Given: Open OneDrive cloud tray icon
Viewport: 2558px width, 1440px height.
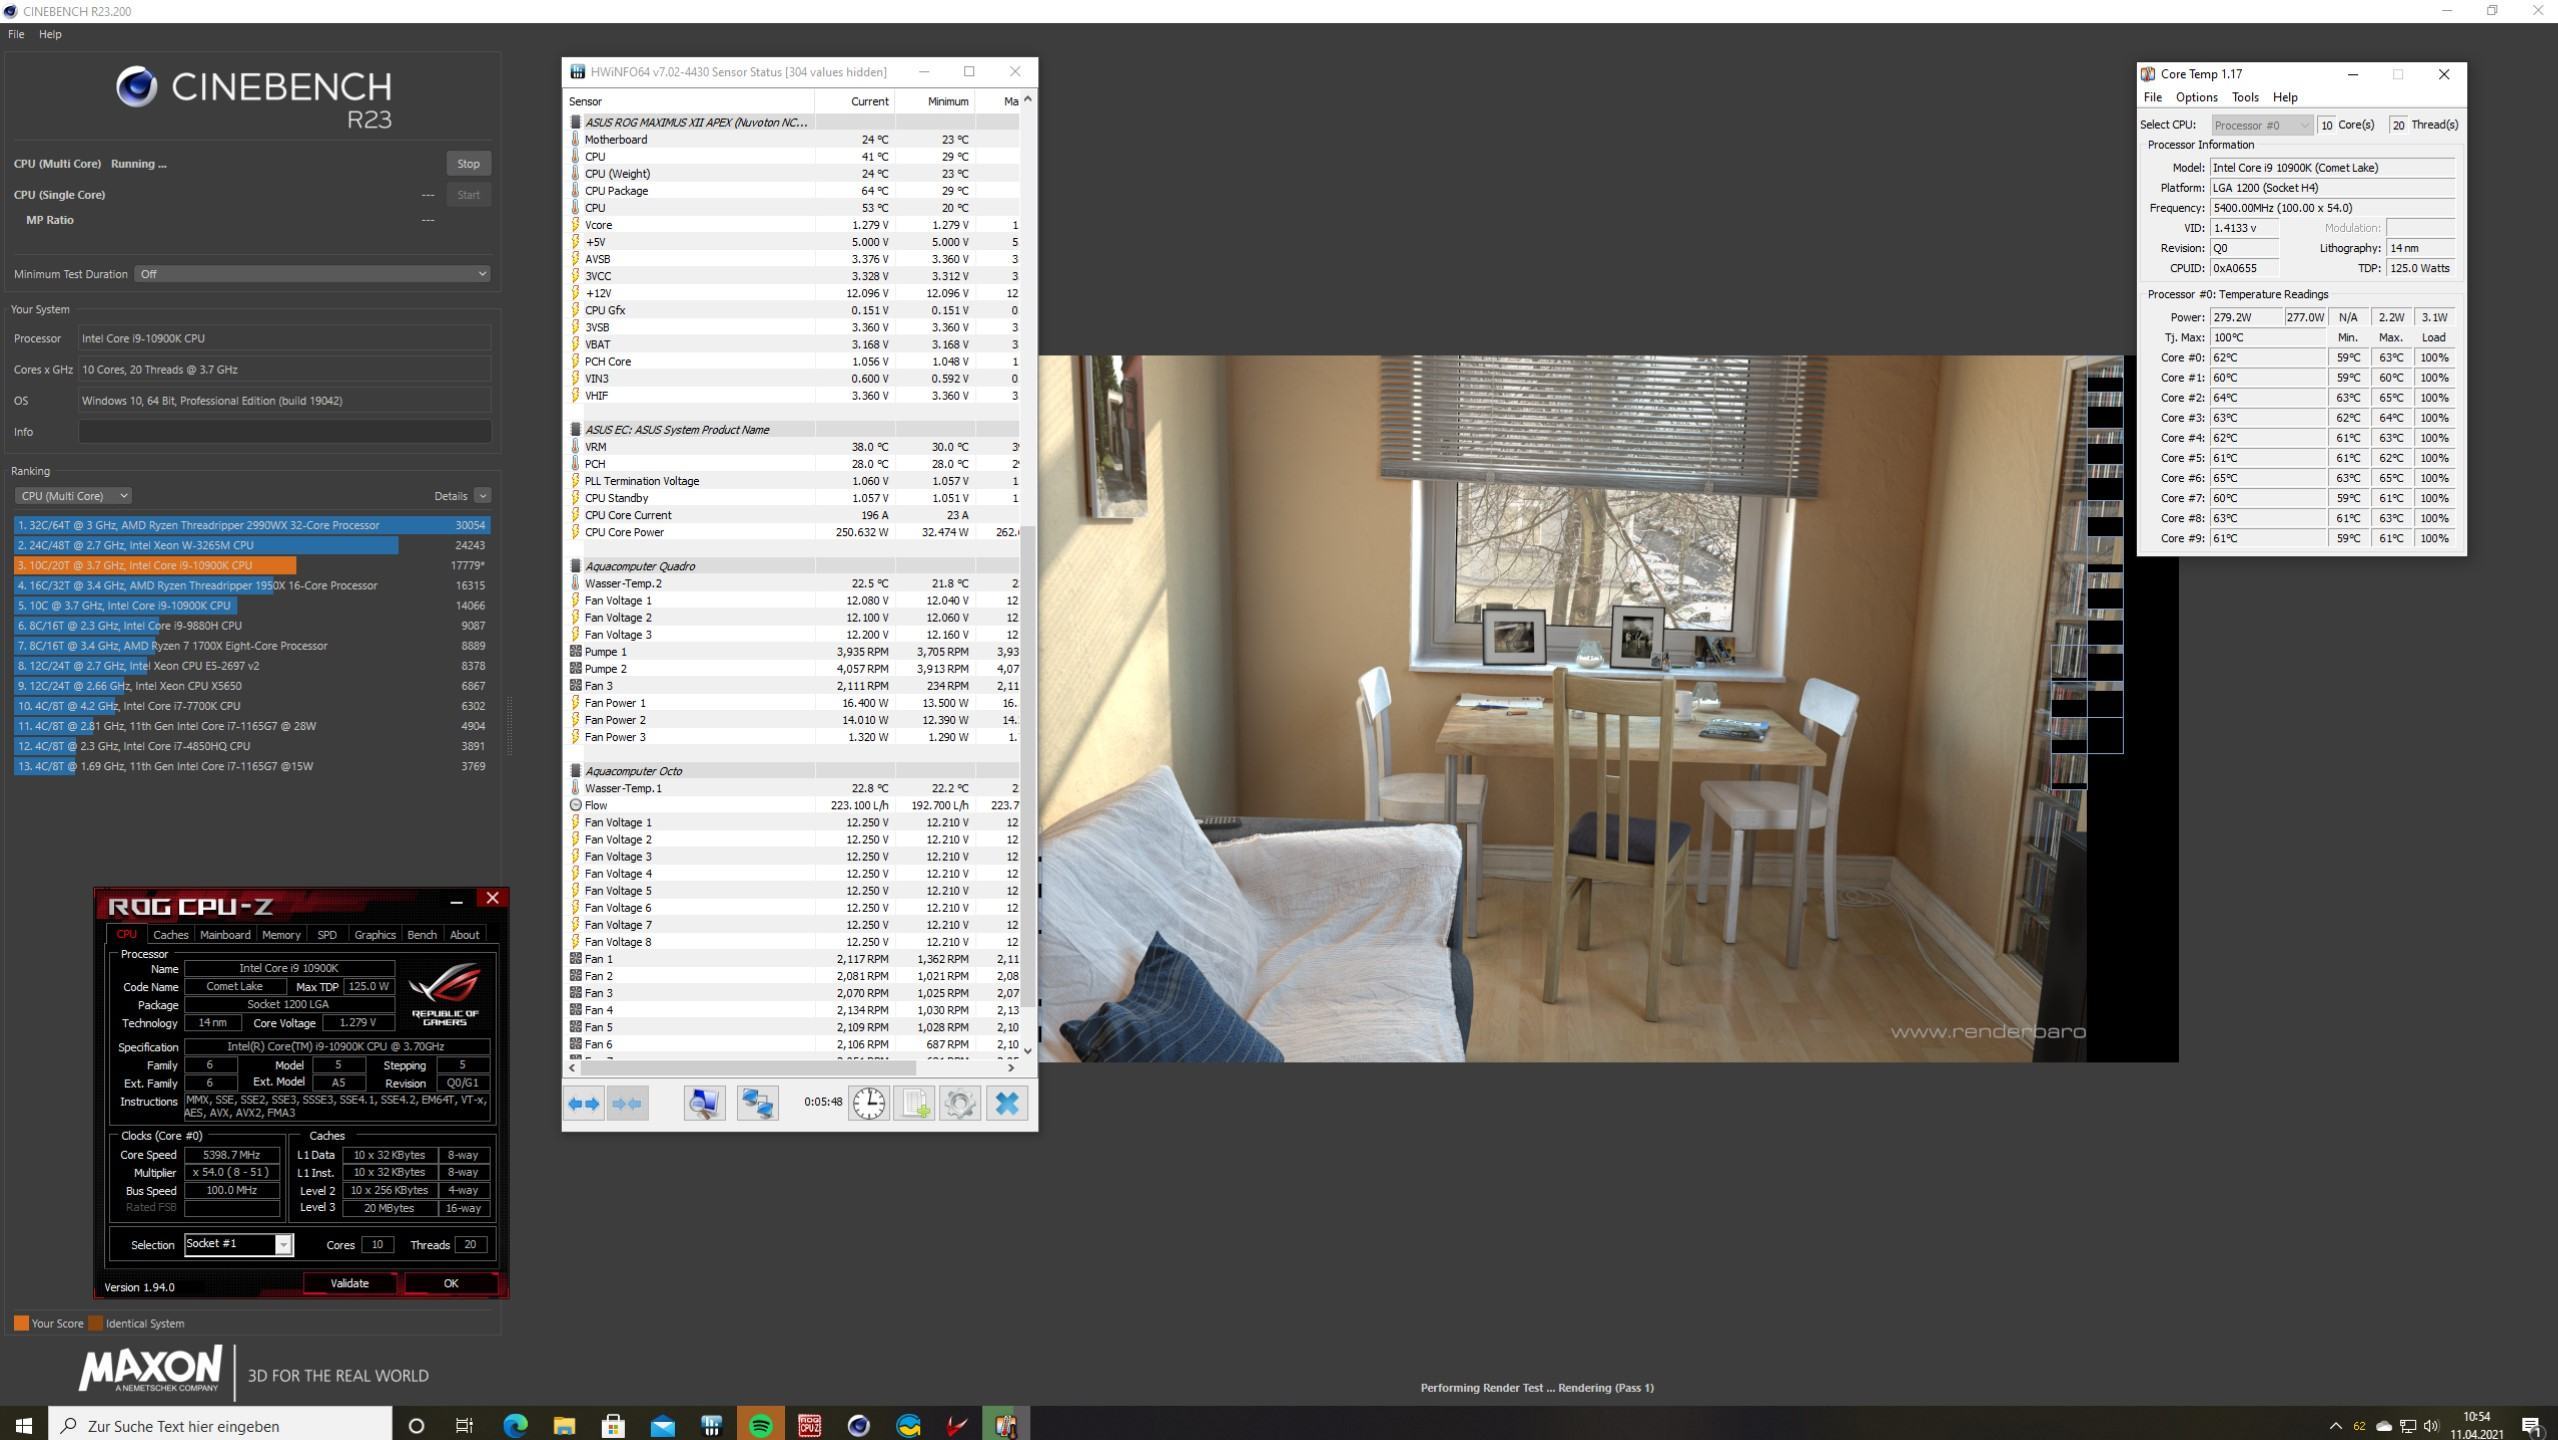Looking at the screenshot, I should pos(2384,1426).
